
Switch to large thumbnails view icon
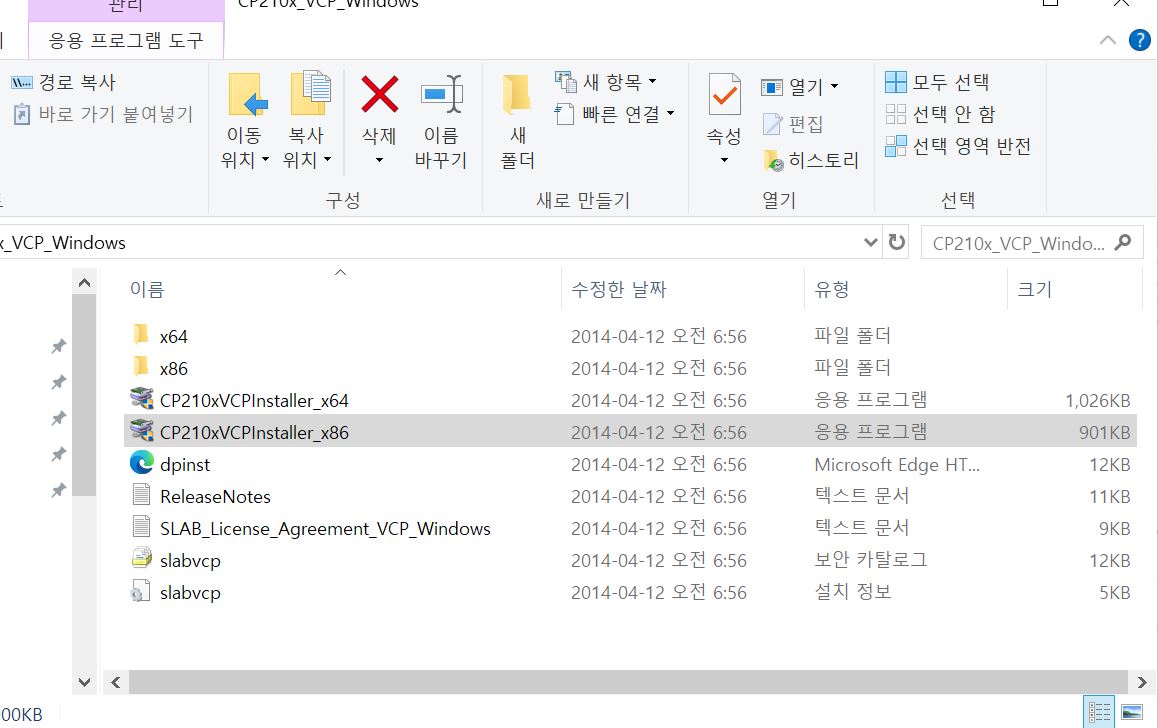pos(1132,712)
